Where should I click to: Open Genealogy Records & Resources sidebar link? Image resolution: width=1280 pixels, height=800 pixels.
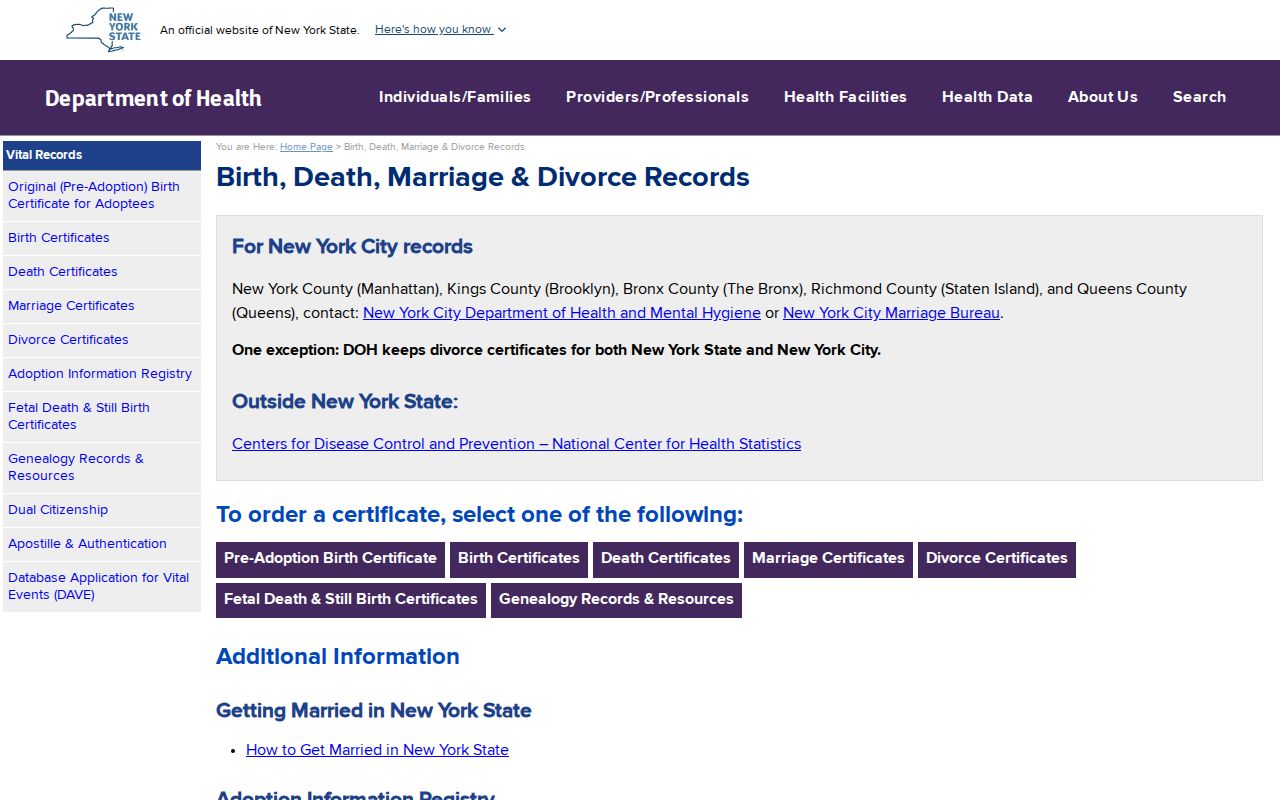coord(102,467)
